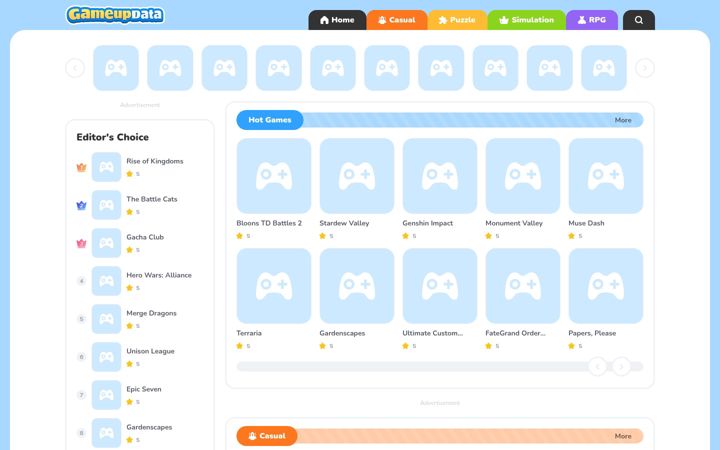
Task: Click the Rise of Kingdoms game icon
Action: tap(107, 167)
